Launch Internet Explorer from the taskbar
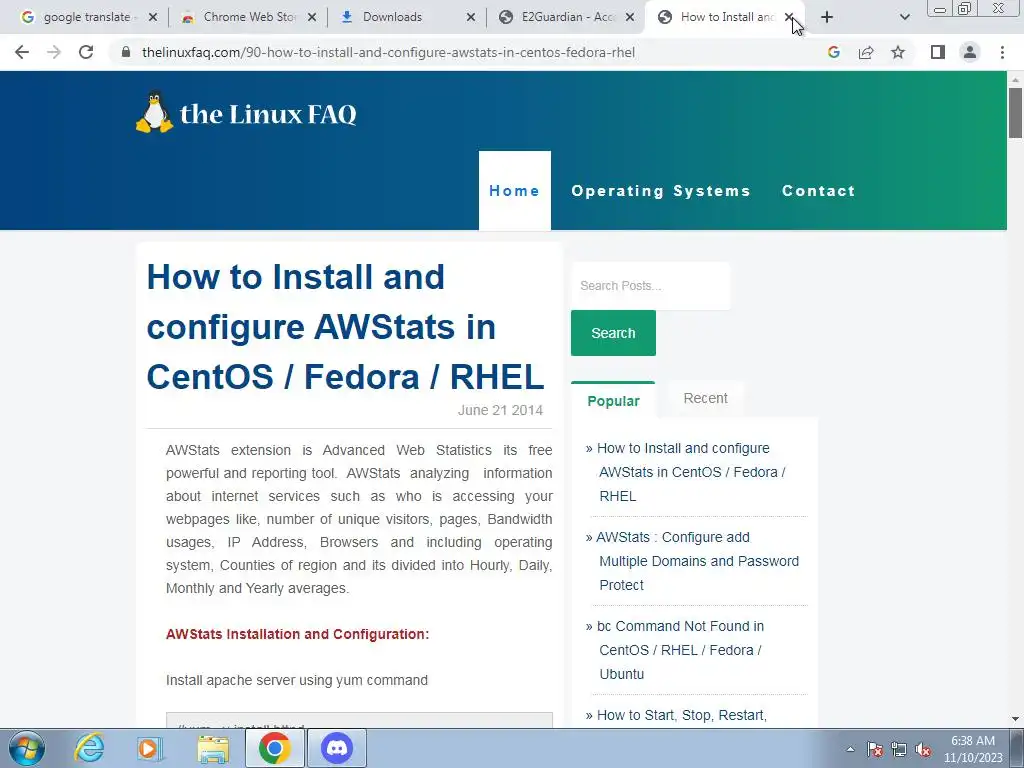The height and width of the screenshot is (768, 1024). tap(89, 748)
